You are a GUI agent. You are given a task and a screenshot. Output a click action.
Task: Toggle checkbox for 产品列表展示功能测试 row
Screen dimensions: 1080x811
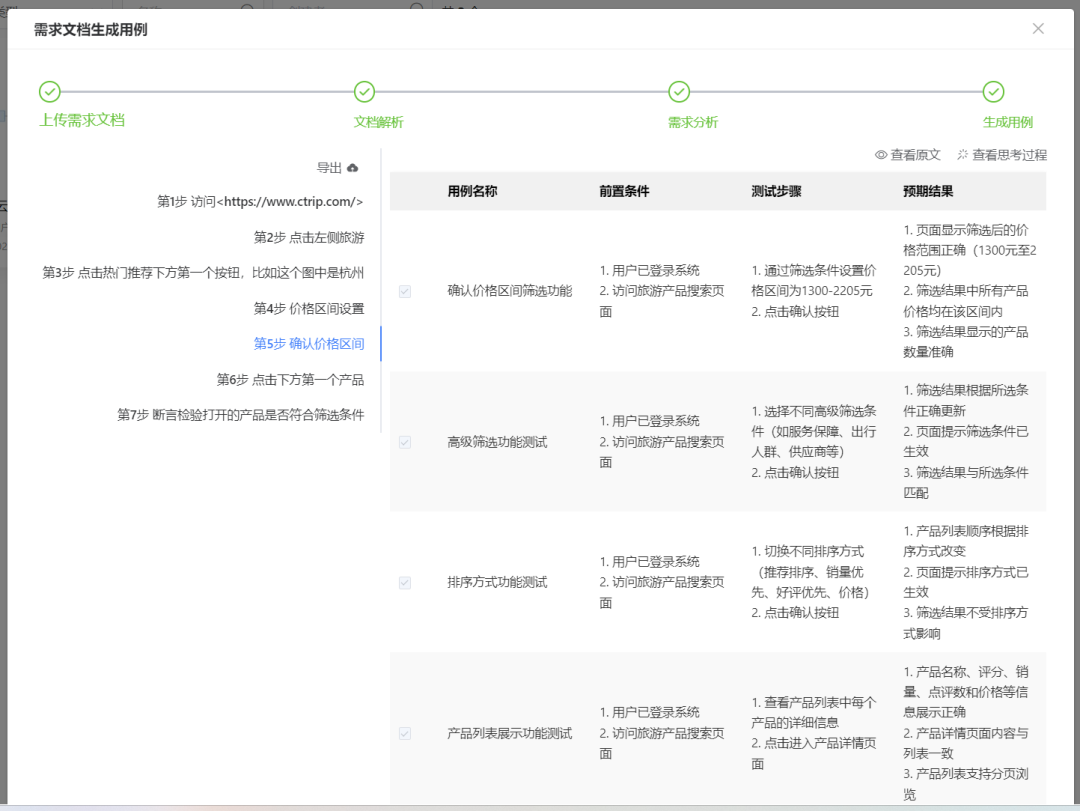point(405,734)
